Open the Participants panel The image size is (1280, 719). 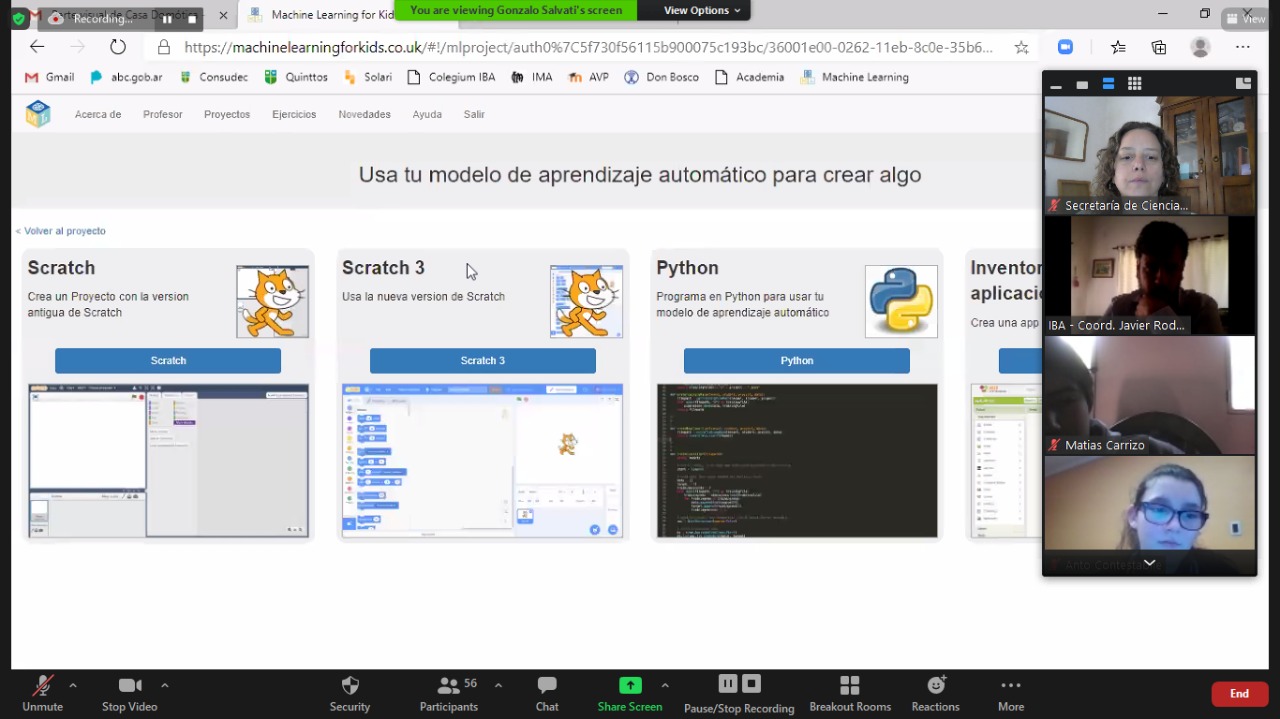(x=449, y=686)
